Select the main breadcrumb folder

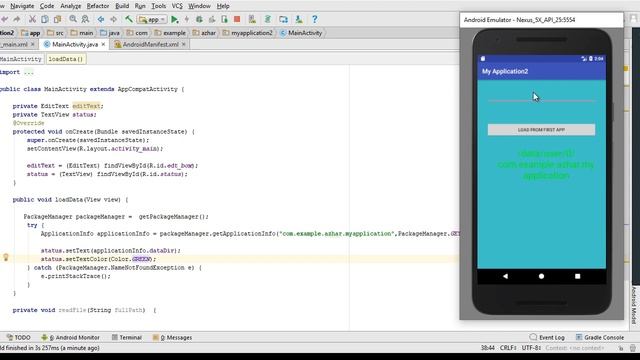82,33
